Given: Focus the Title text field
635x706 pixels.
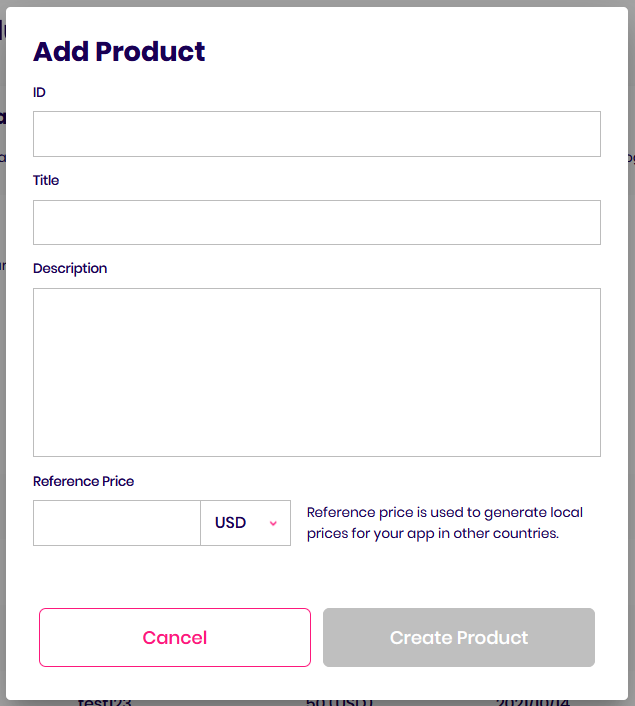Looking at the screenshot, I should [316, 222].
